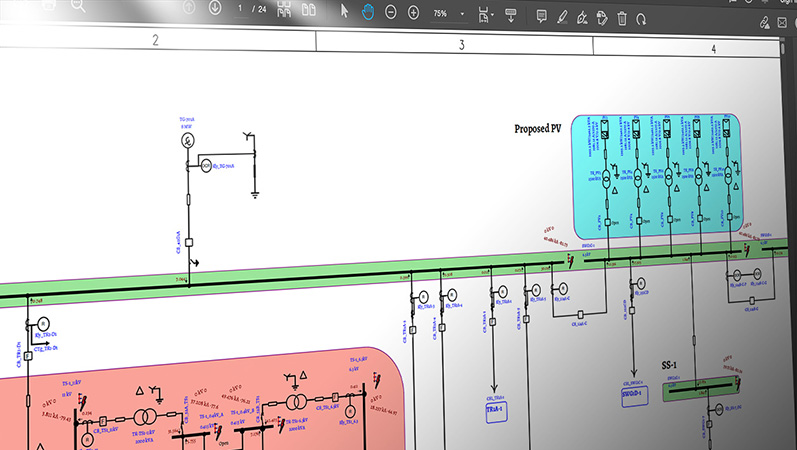797x450 pixels.
Task: Zoom in with the plus button
Action: click(x=414, y=13)
